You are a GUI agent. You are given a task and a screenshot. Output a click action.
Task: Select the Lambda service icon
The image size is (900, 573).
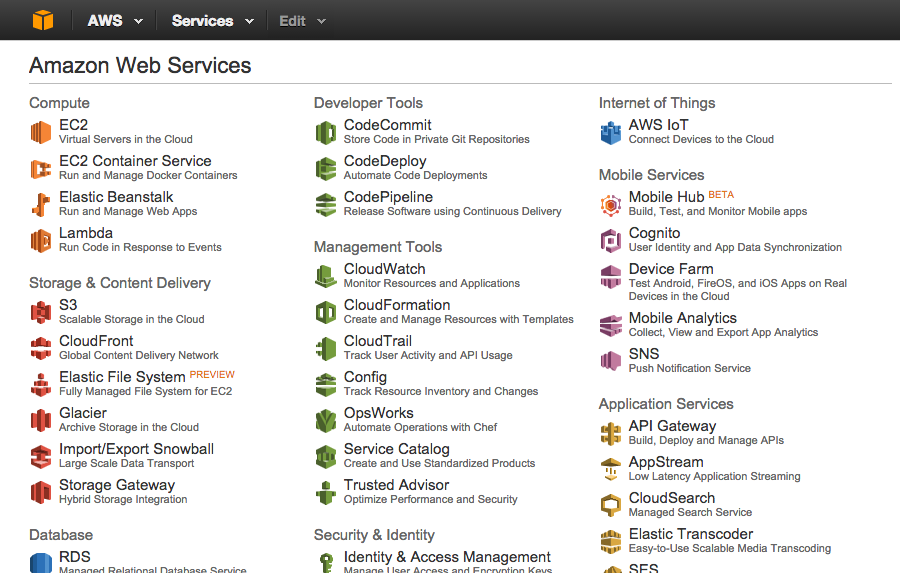(41, 241)
